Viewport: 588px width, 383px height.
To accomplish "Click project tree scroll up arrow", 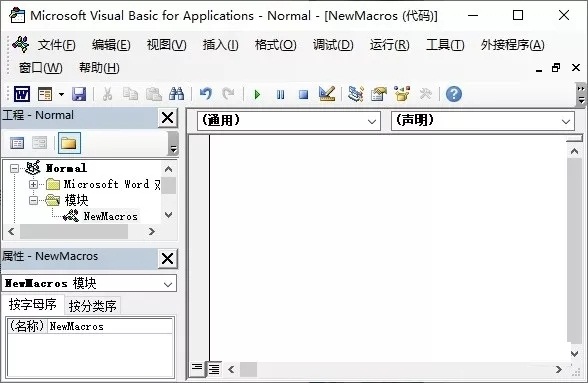I will (169, 169).
